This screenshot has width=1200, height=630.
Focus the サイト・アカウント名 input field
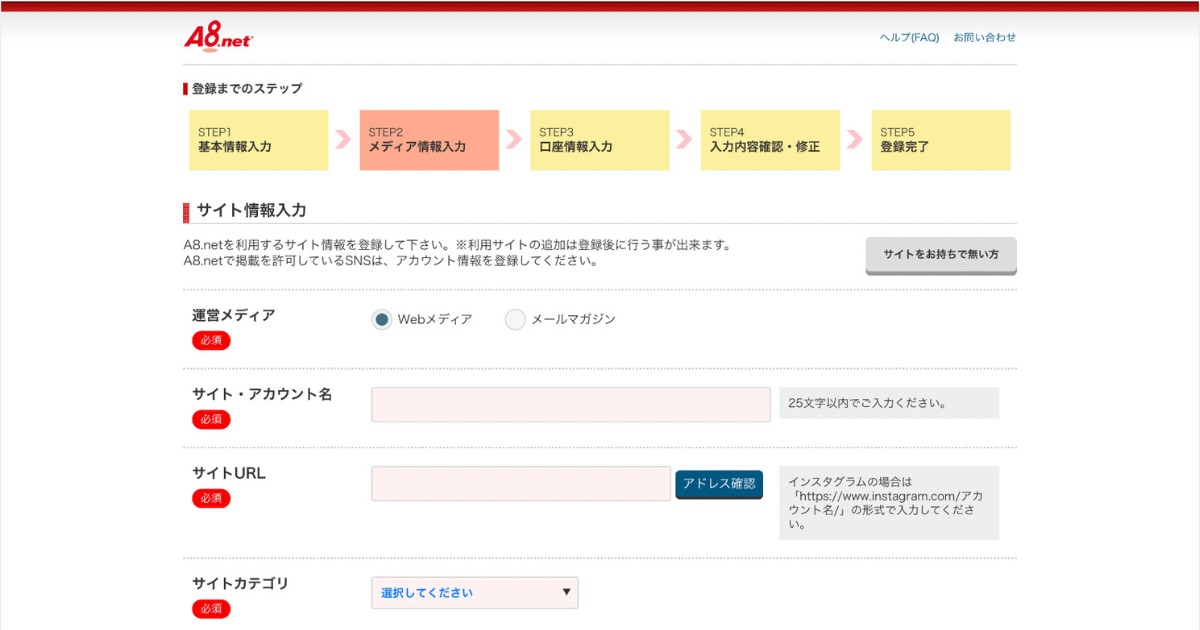pyautogui.click(x=571, y=404)
